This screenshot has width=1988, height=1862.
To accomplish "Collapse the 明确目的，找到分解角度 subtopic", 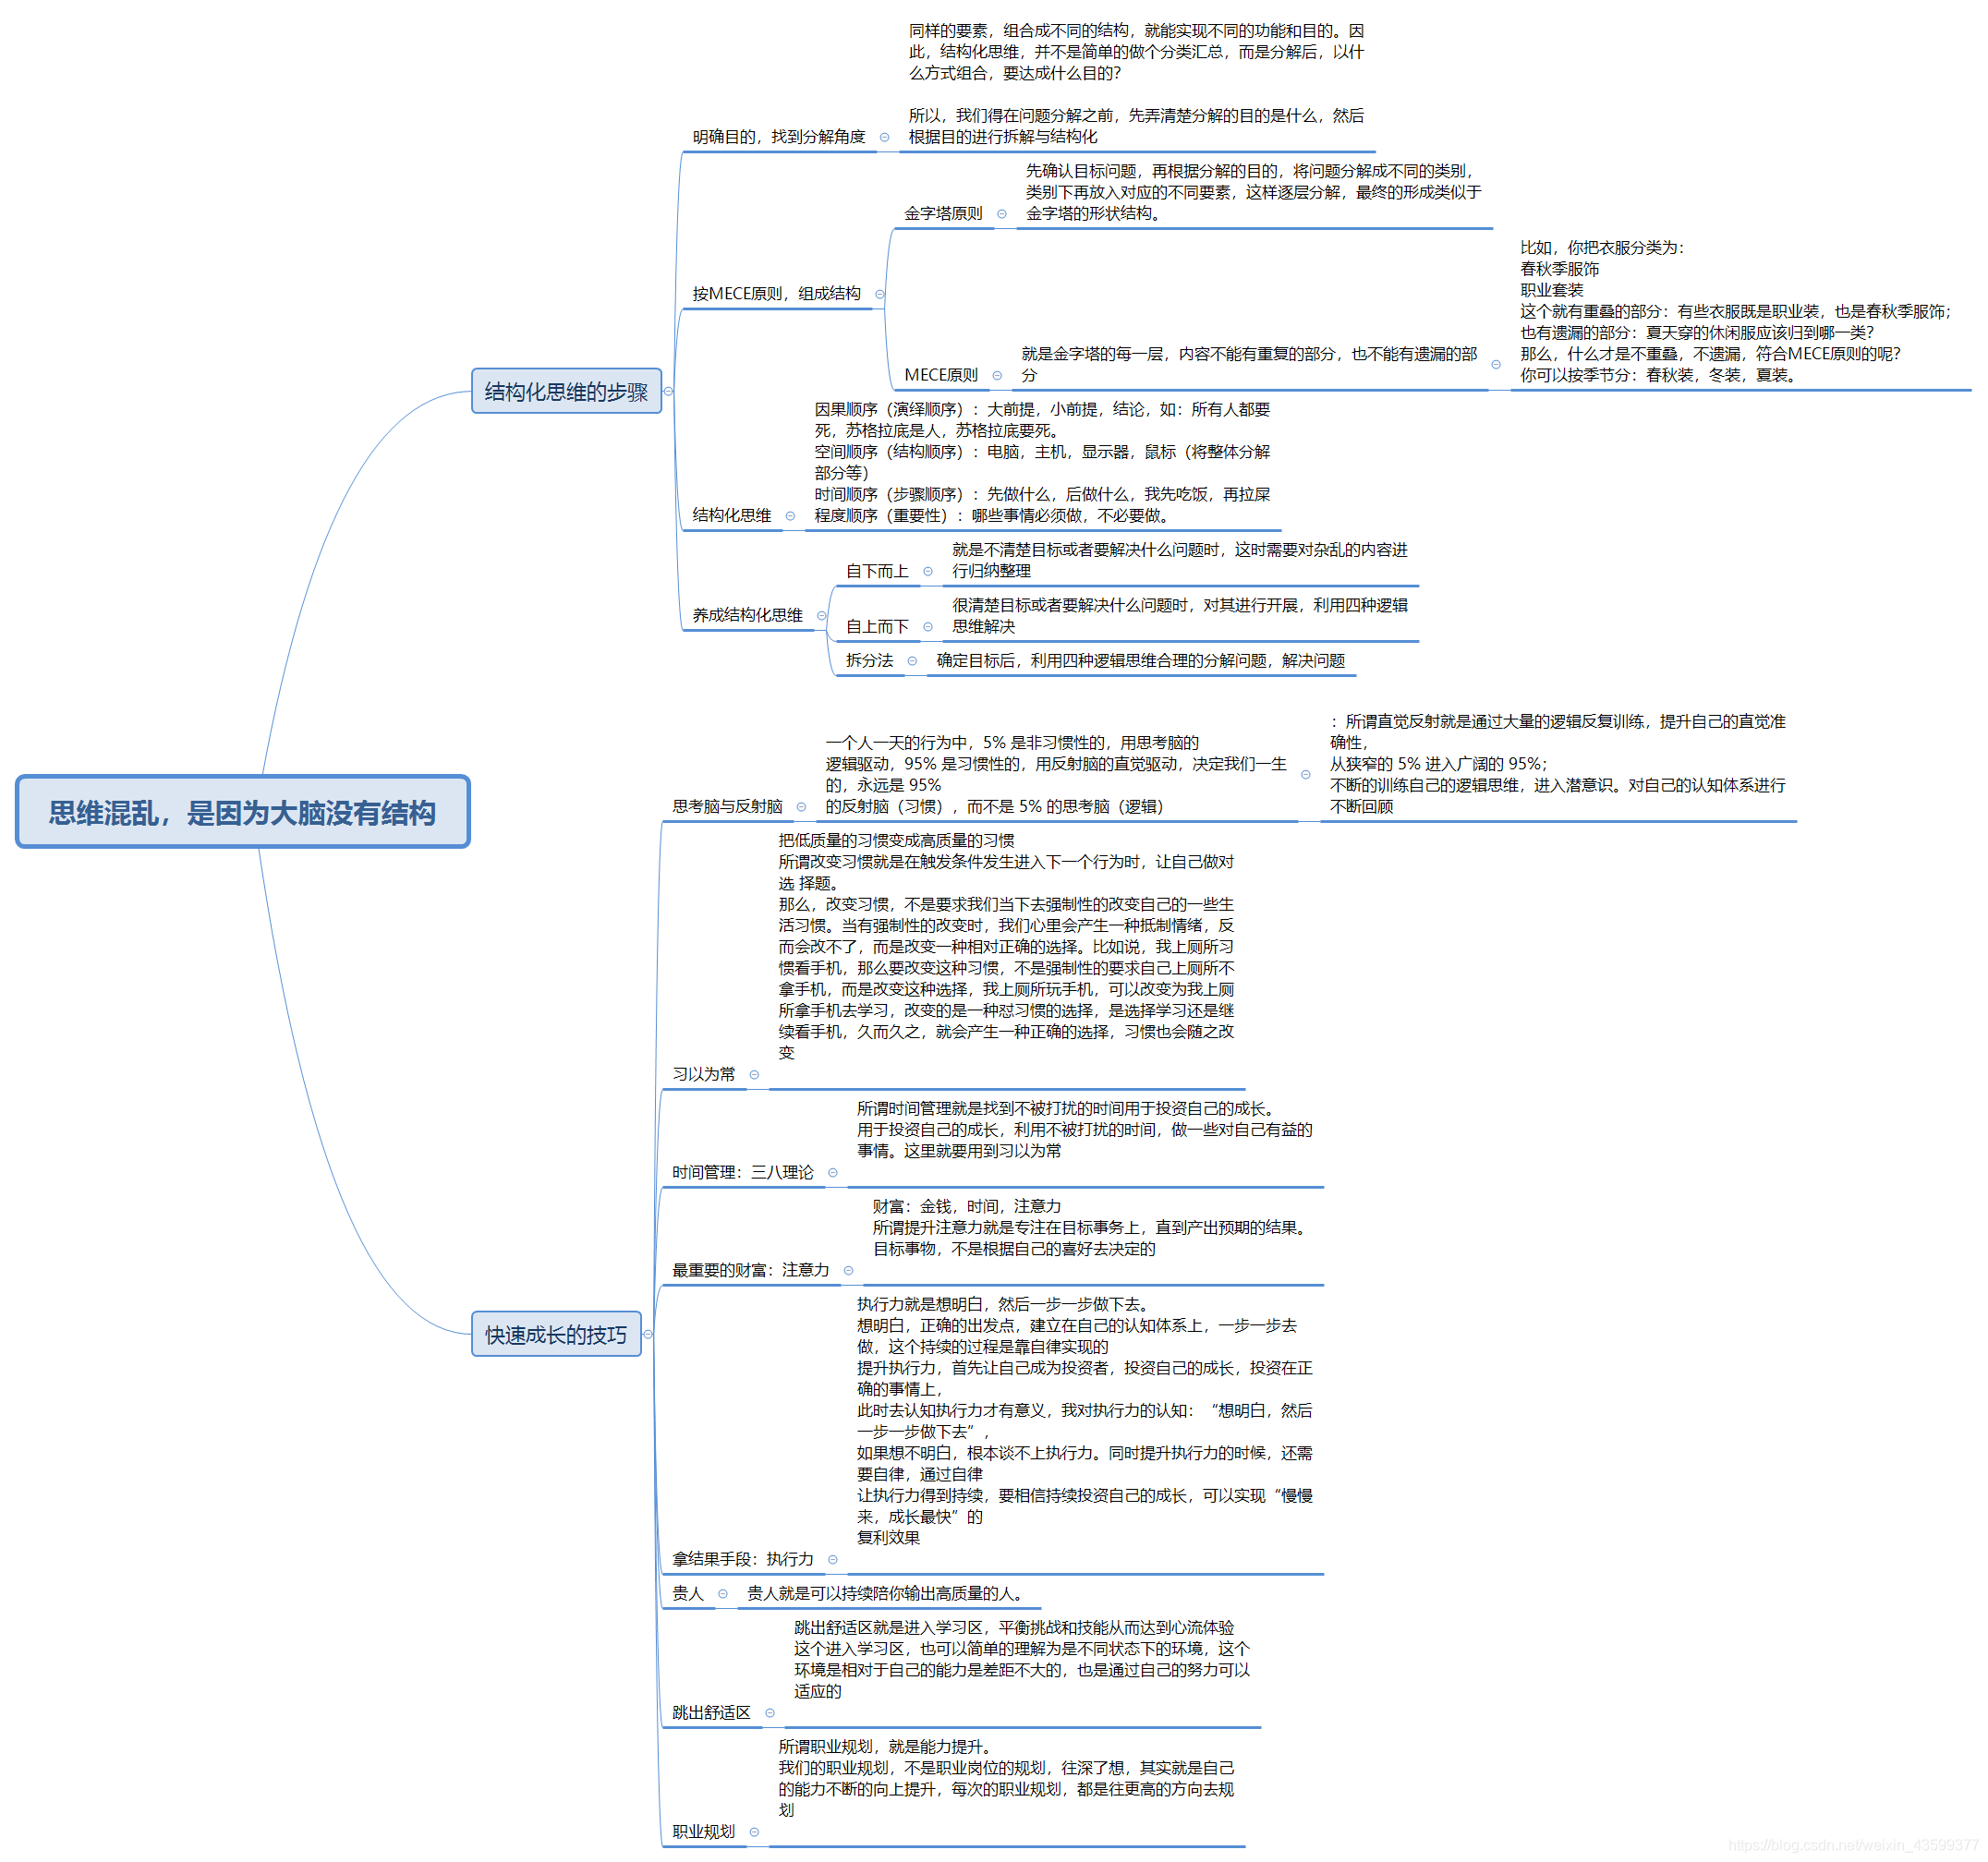I will point(884,137).
